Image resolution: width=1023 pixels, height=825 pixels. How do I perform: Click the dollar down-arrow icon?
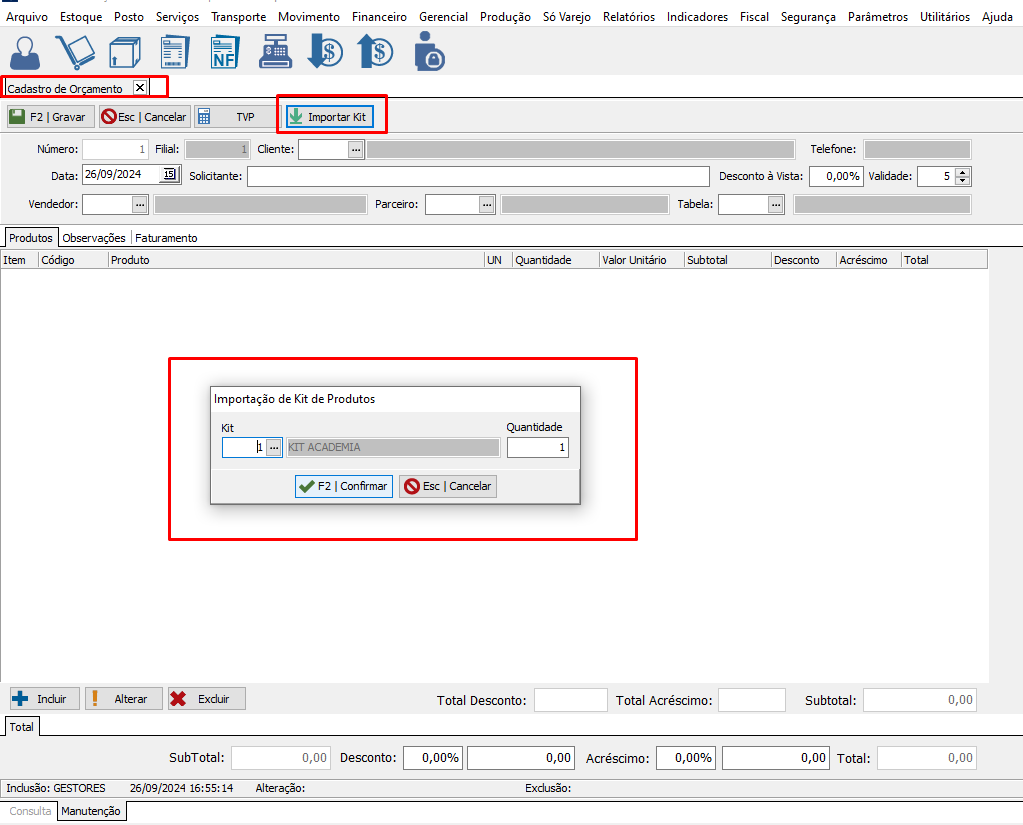(325, 51)
